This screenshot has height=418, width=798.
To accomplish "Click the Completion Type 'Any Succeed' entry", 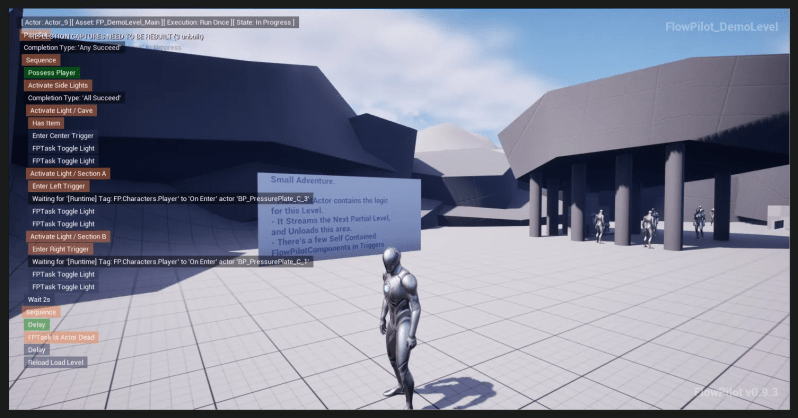I will [x=72, y=47].
